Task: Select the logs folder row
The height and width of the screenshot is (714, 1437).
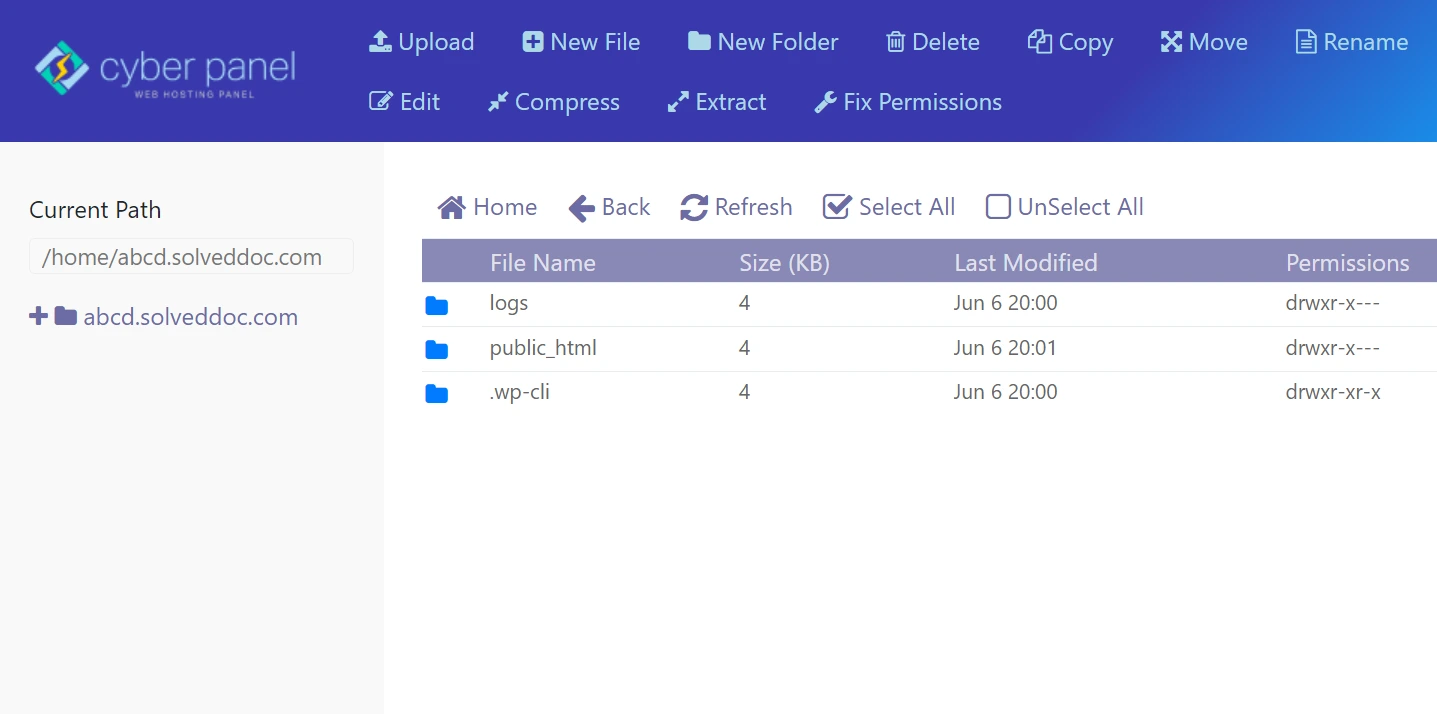Action: click(x=509, y=303)
